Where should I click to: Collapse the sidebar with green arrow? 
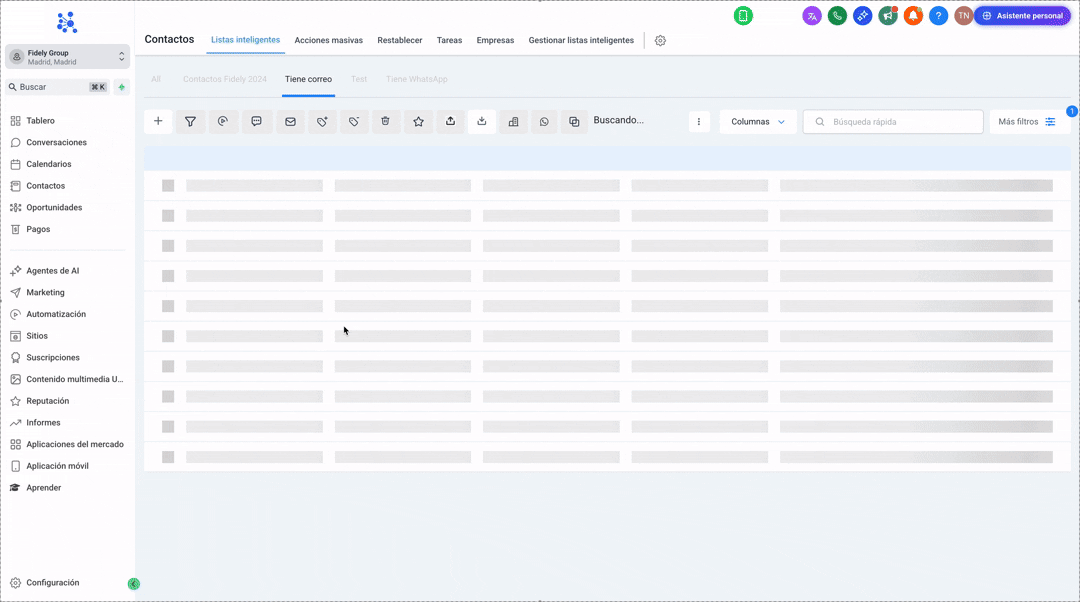pyautogui.click(x=134, y=584)
